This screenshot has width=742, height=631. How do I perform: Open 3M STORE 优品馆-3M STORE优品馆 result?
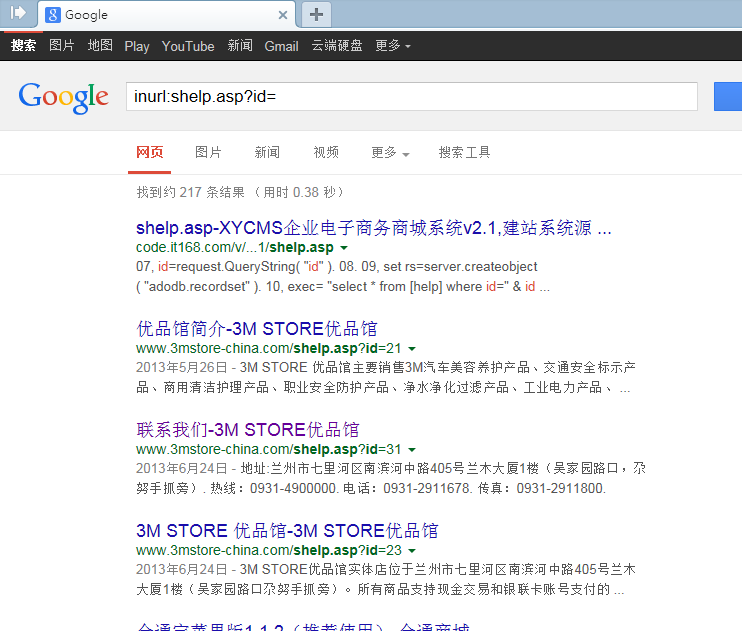[287, 531]
